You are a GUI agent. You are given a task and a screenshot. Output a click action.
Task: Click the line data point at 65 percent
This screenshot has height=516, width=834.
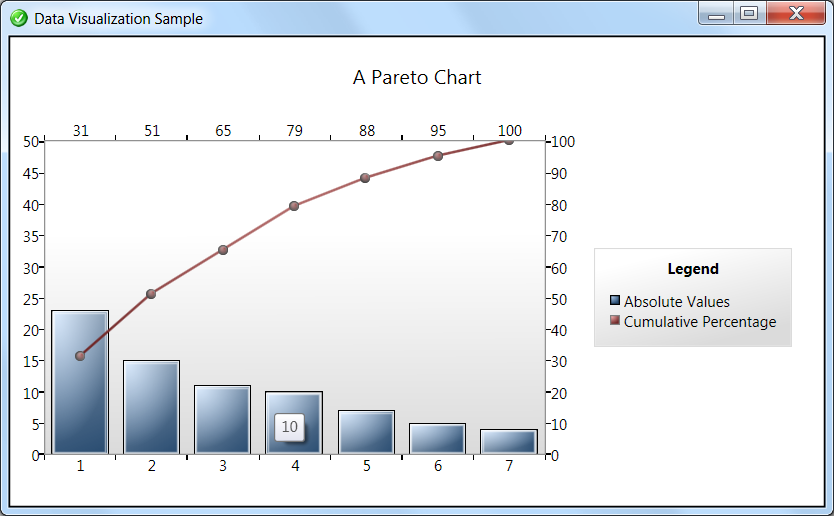click(x=223, y=250)
